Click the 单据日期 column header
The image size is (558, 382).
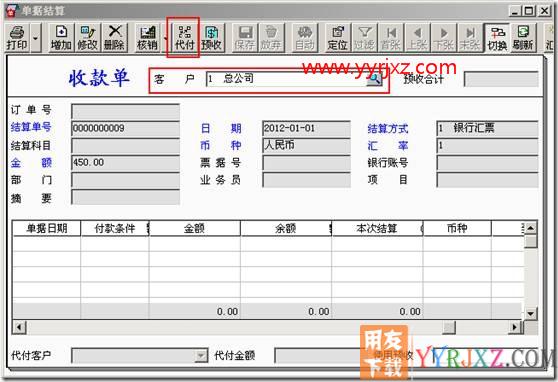point(47,228)
